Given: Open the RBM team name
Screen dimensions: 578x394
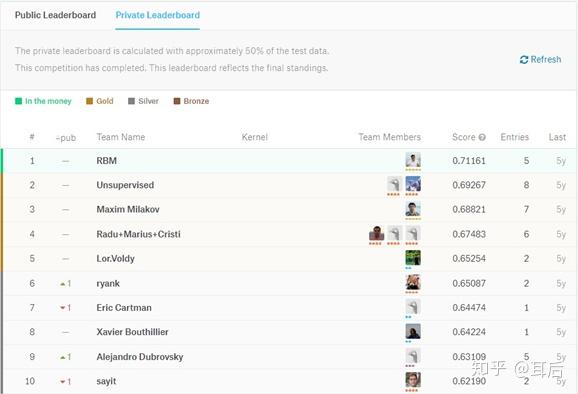Looking at the screenshot, I should point(107,161).
